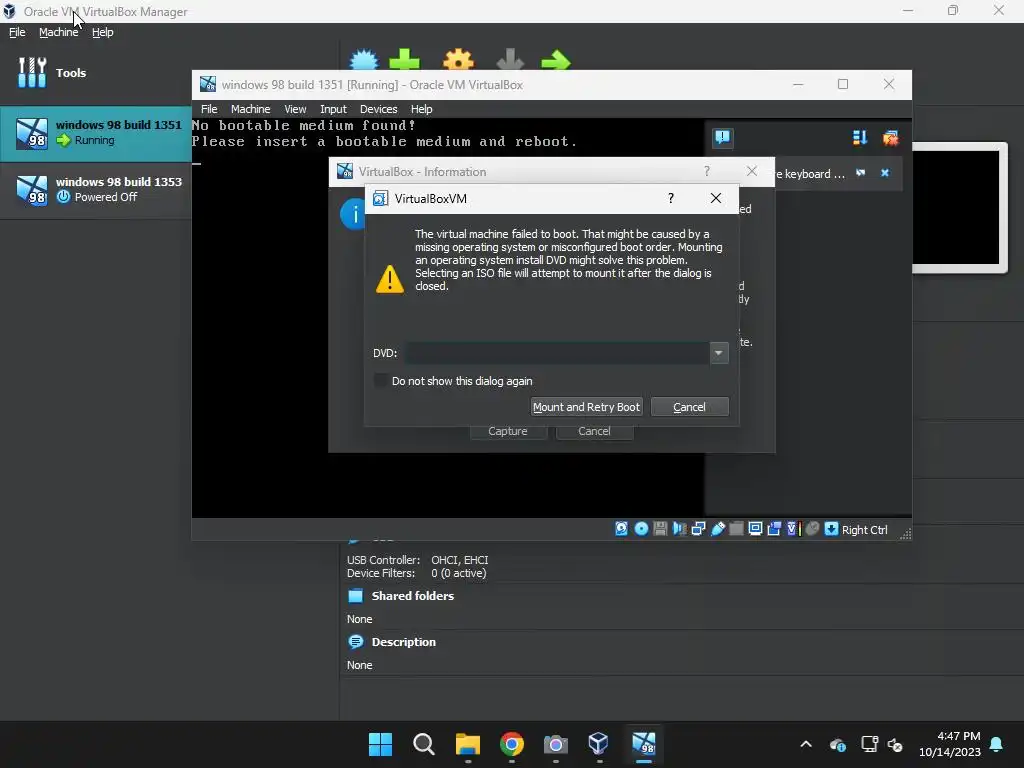Click 'OHCI, EHCI' USB controller value

[460, 560]
